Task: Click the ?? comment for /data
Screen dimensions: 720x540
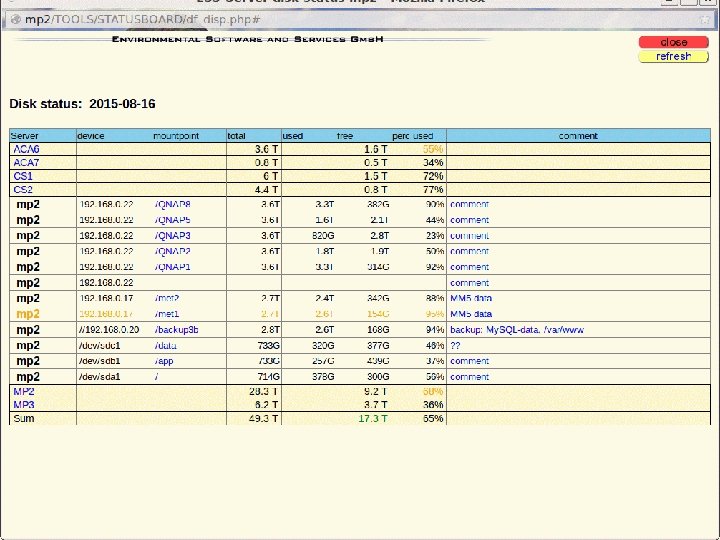Action: coord(455,345)
